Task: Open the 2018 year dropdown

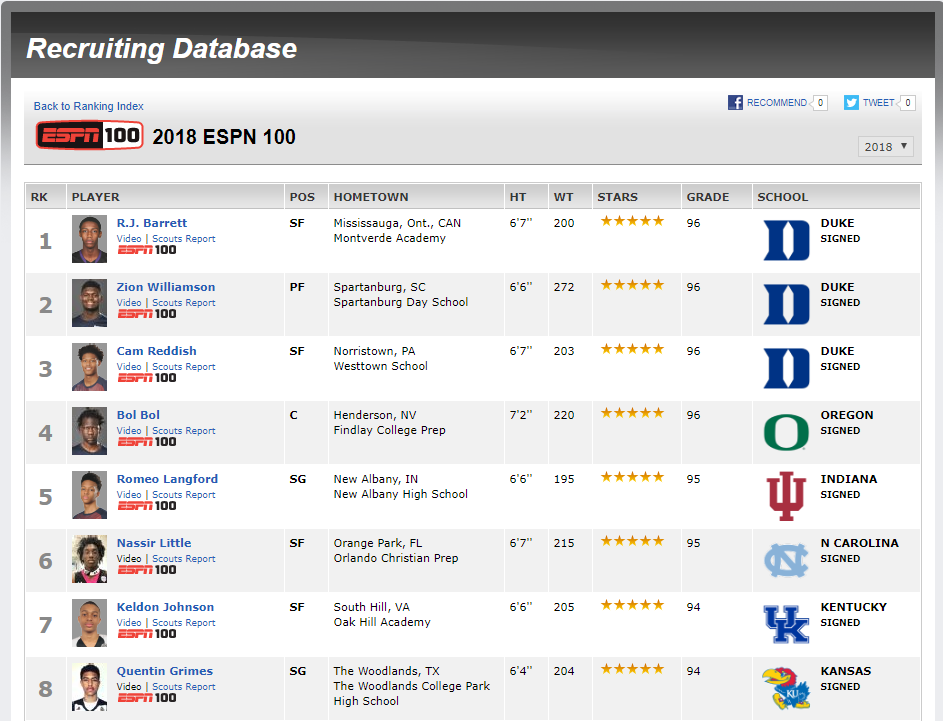Action: click(886, 146)
